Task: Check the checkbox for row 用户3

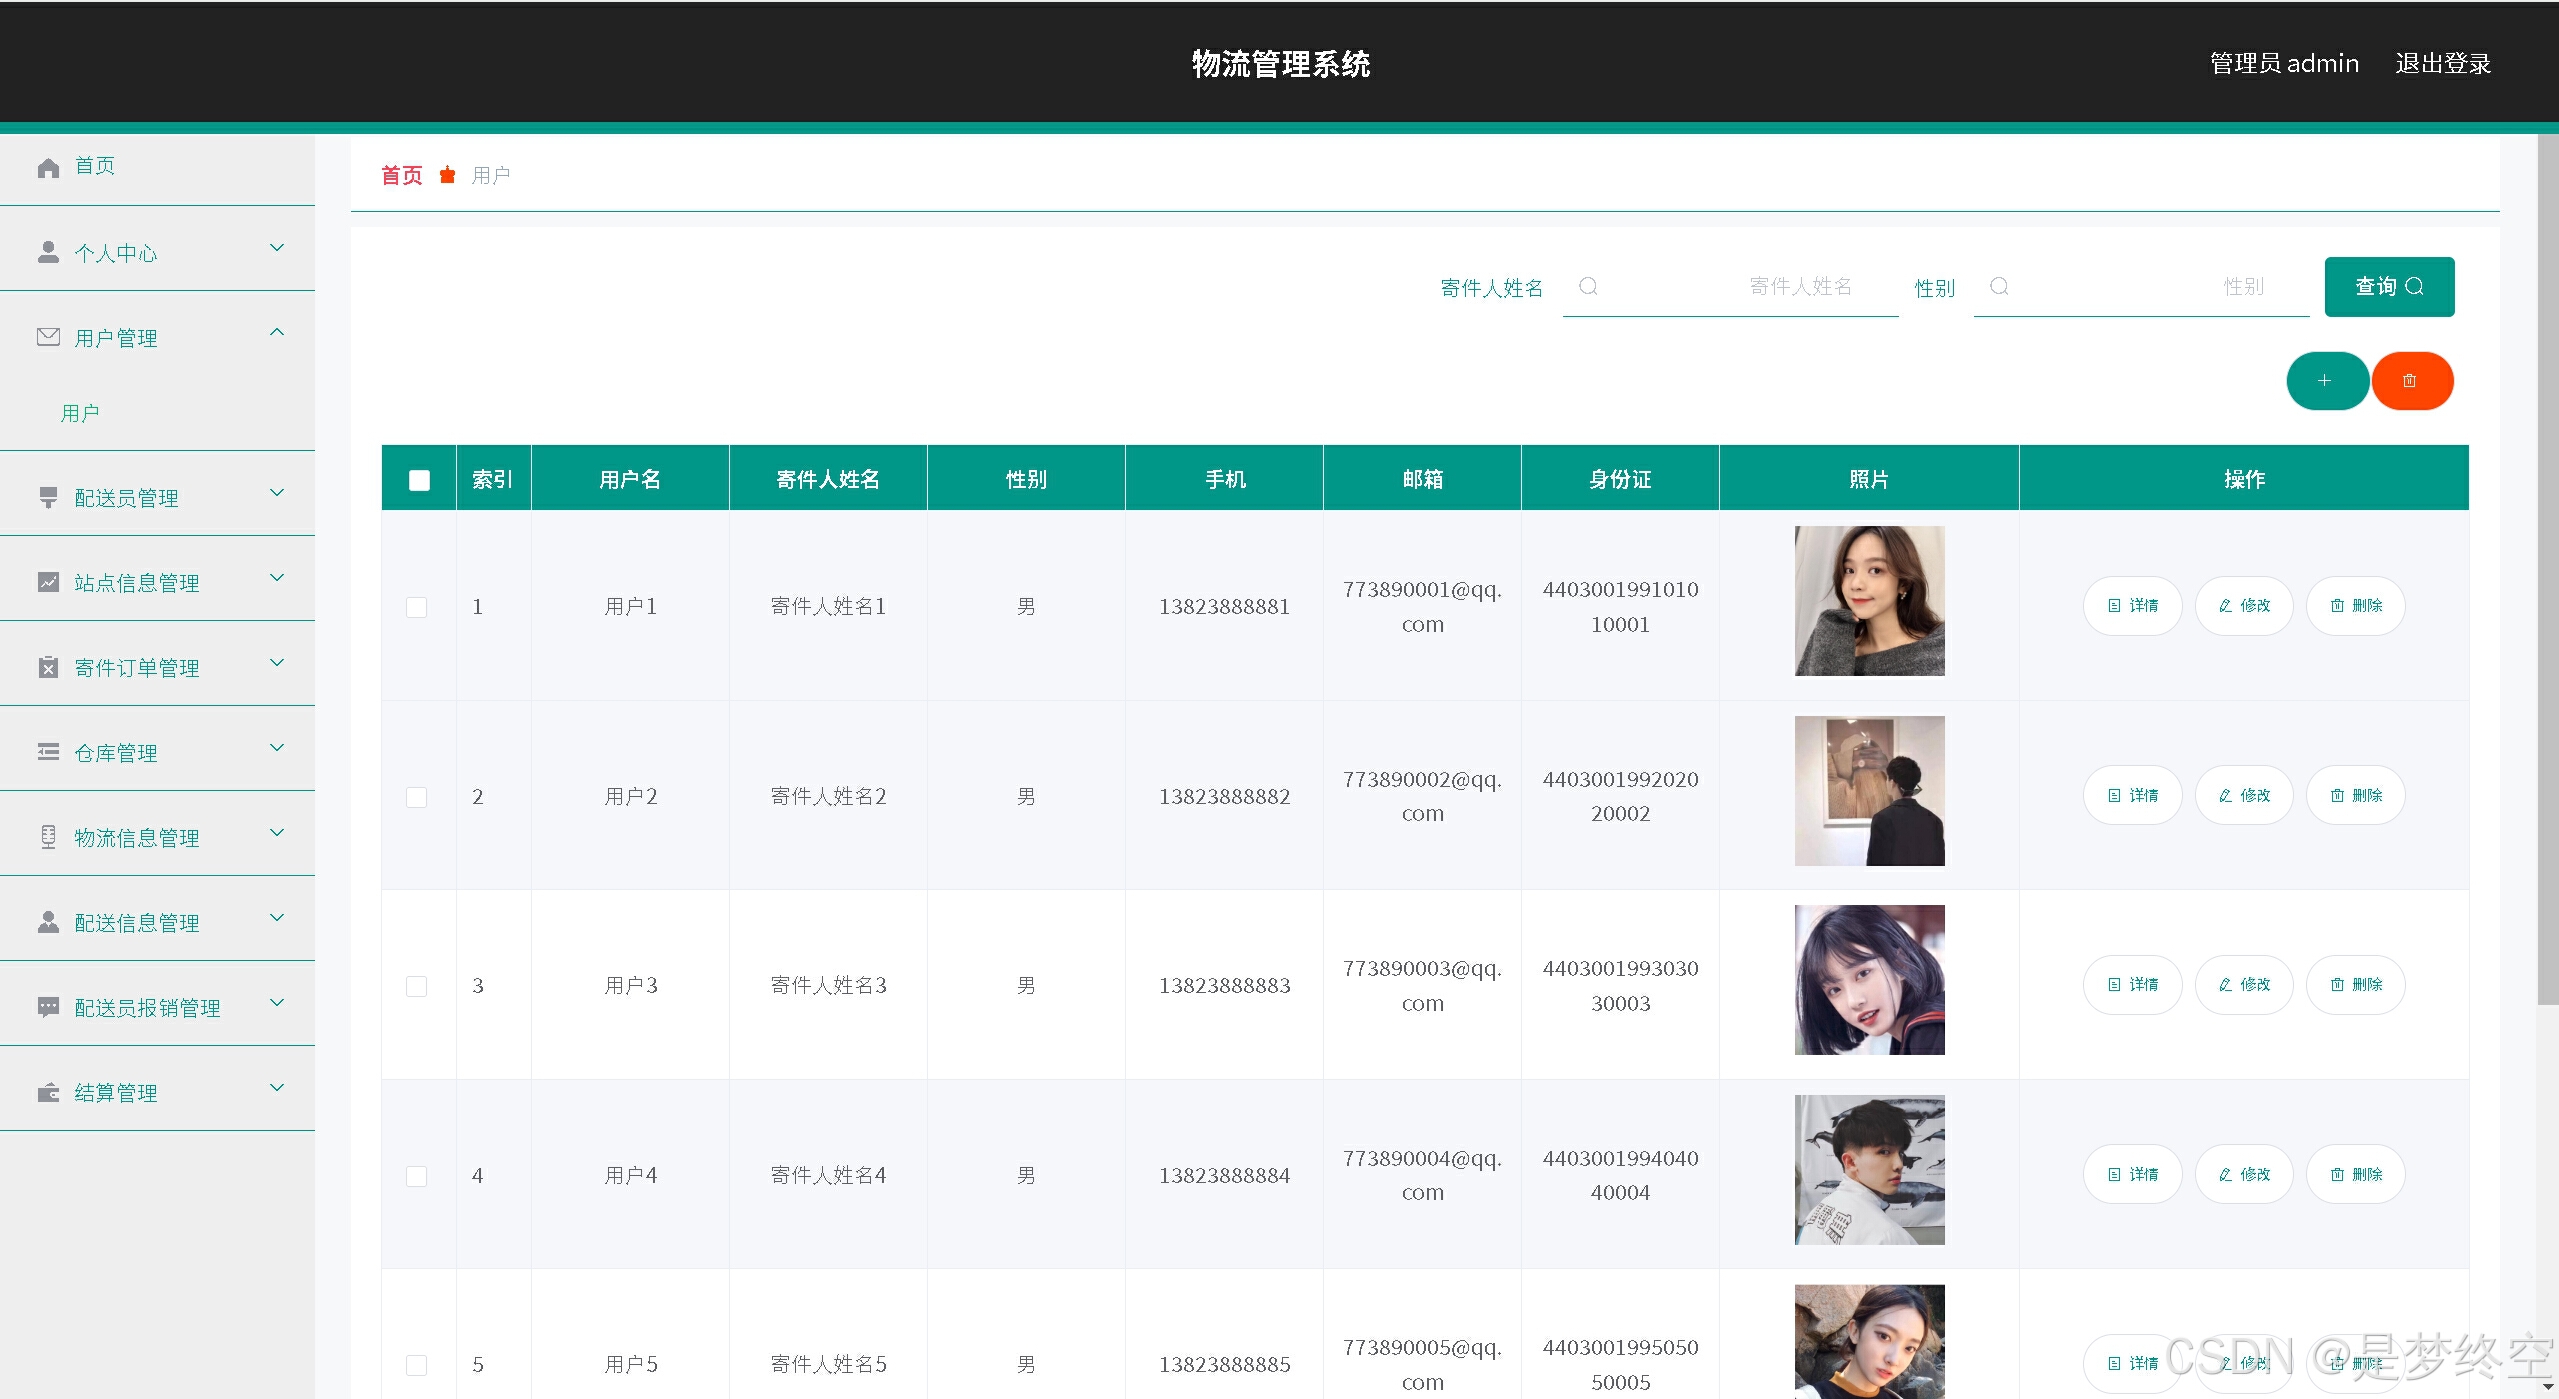Action: 416,986
